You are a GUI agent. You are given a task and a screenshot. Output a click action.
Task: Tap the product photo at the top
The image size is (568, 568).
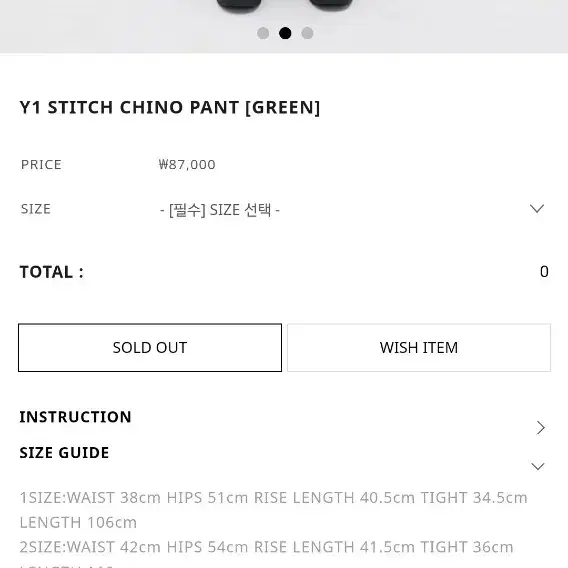284,26
